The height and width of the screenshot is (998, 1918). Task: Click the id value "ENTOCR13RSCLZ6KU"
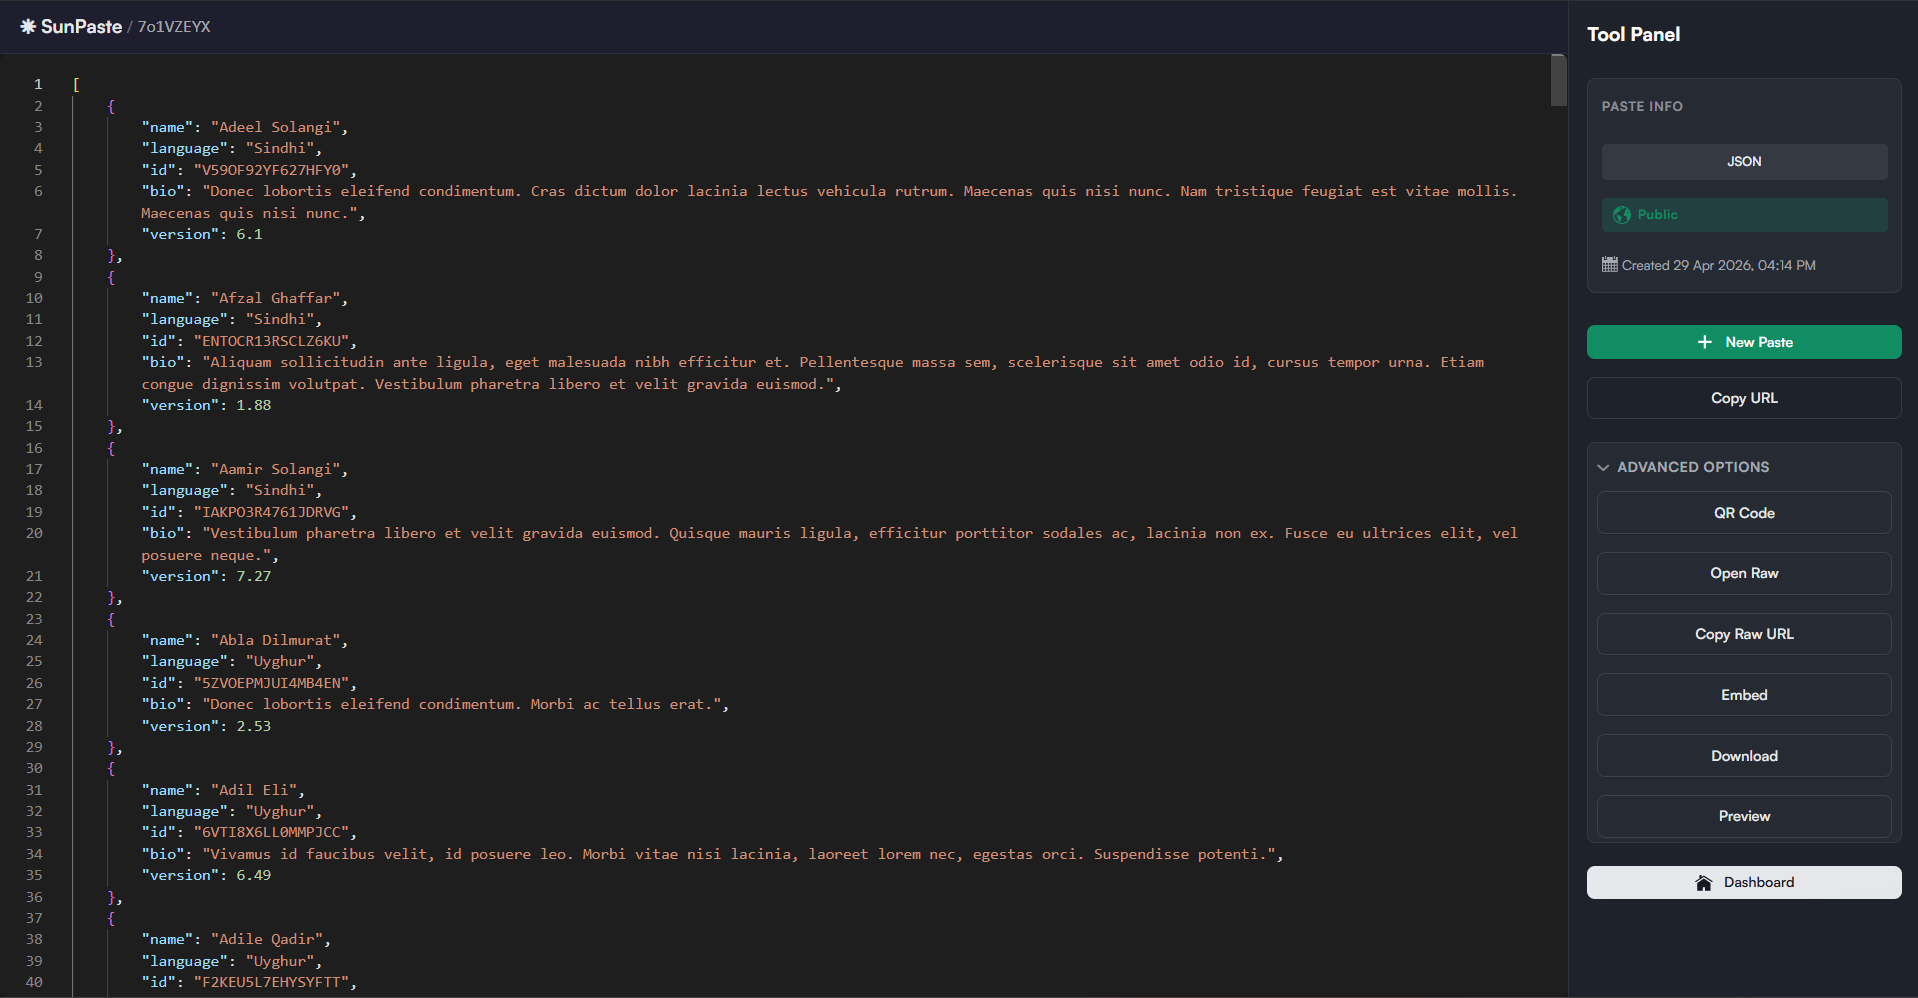(271, 341)
